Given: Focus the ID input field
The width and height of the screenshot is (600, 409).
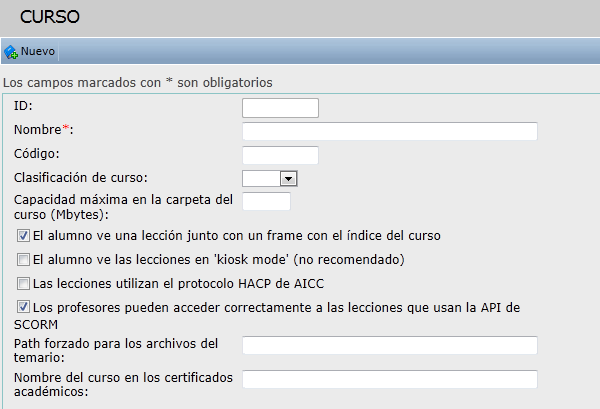Looking at the screenshot, I should 280,108.
